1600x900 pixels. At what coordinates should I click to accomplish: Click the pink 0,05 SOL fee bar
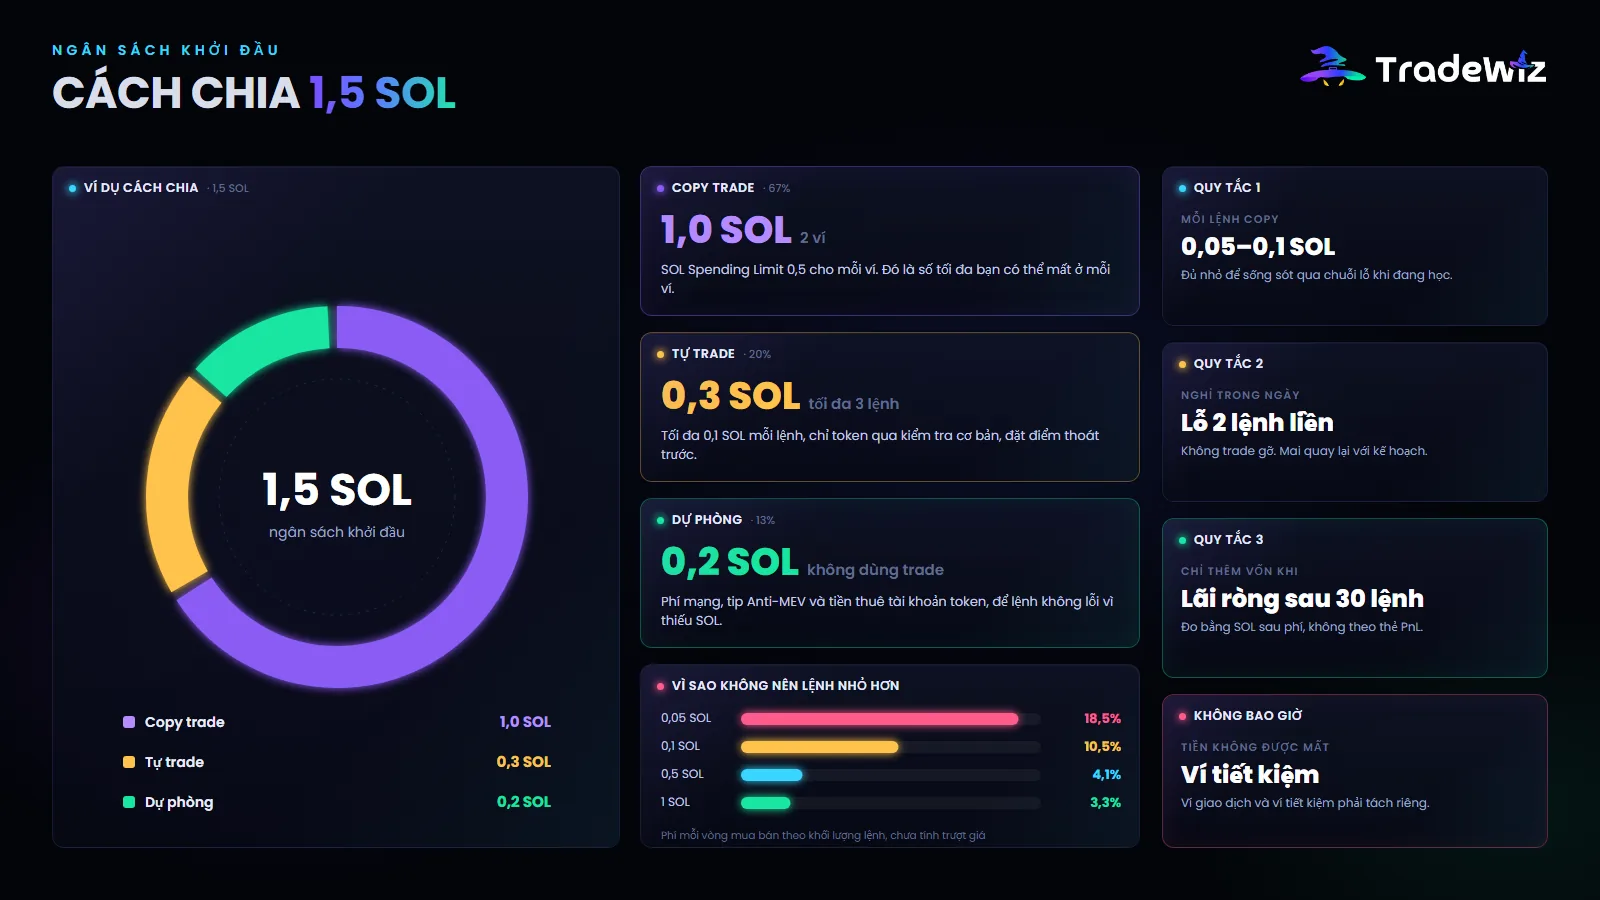point(879,718)
